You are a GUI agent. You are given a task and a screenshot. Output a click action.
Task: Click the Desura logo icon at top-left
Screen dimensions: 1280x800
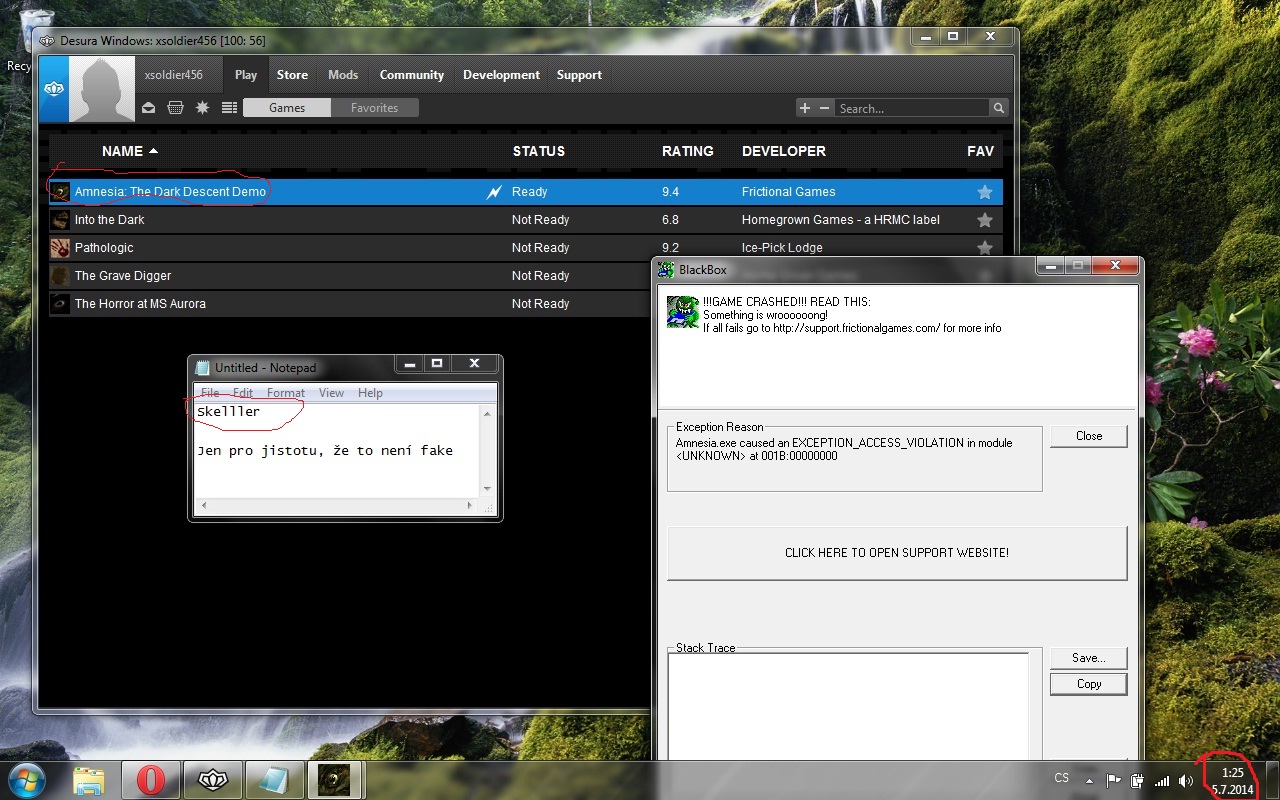(x=54, y=89)
